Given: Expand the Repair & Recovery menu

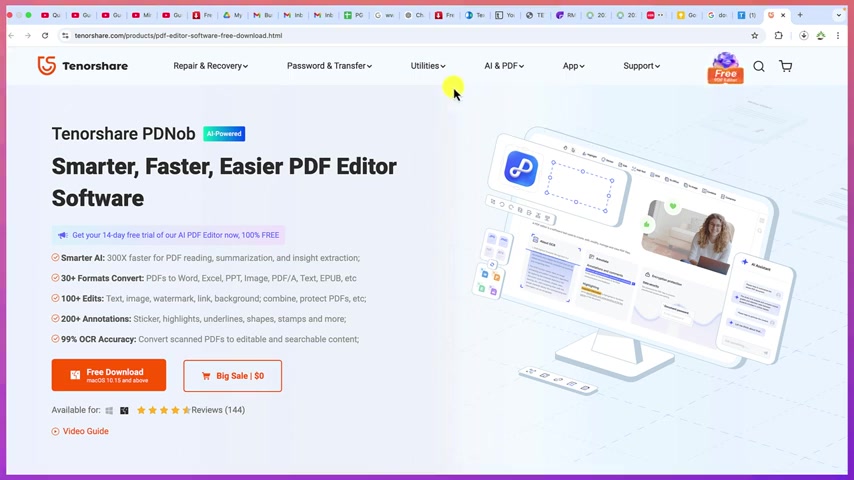Looking at the screenshot, I should point(210,66).
